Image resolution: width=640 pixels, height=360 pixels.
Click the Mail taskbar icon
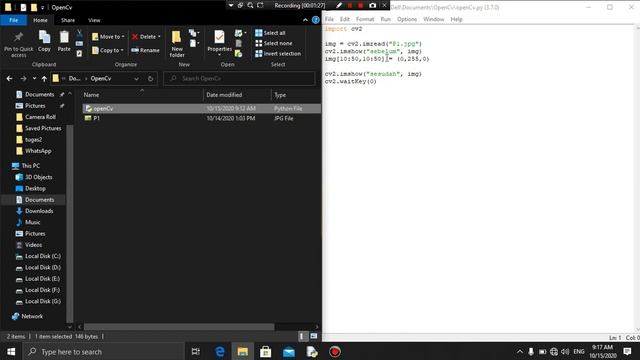(289, 351)
